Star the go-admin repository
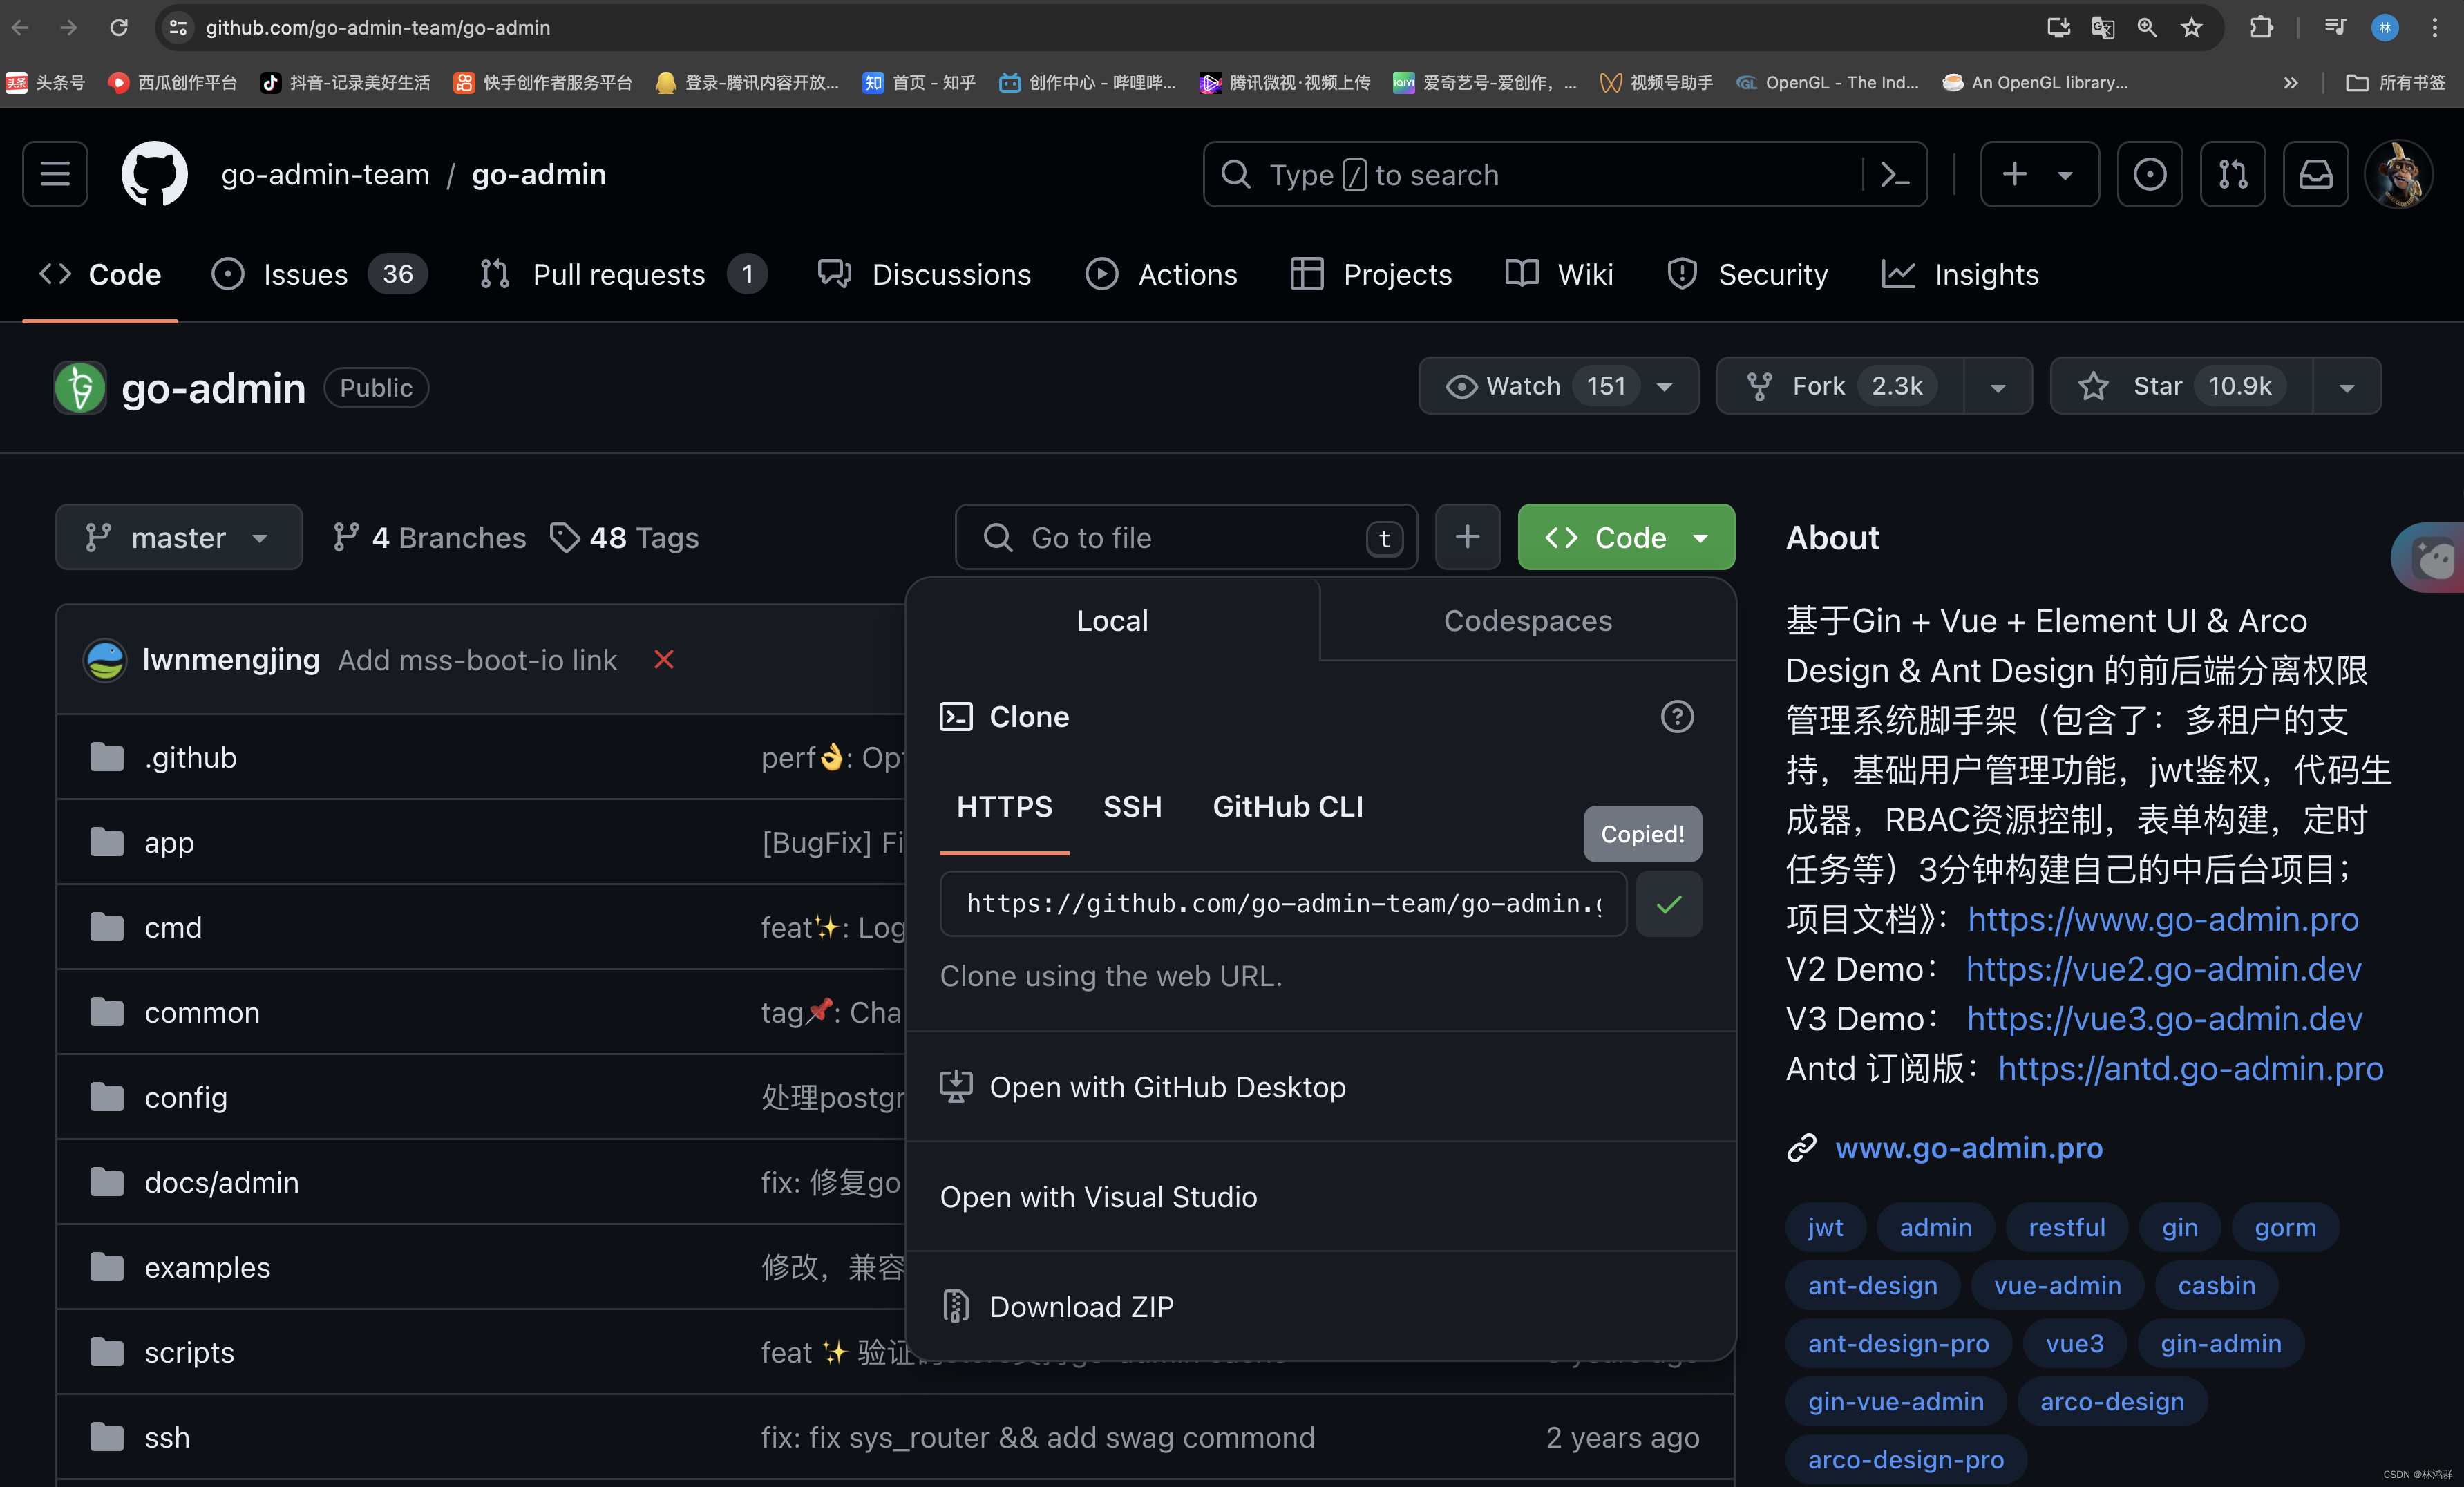Viewport: 2464px width, 1487px height. click(2181, 386)
